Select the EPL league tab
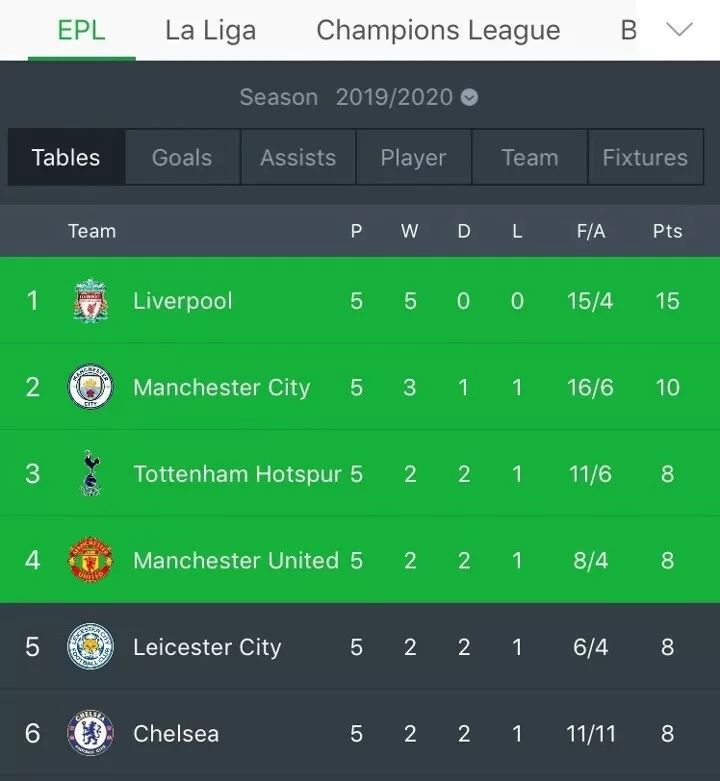Viewport: 720px width, 781px height. pos(81,30)
